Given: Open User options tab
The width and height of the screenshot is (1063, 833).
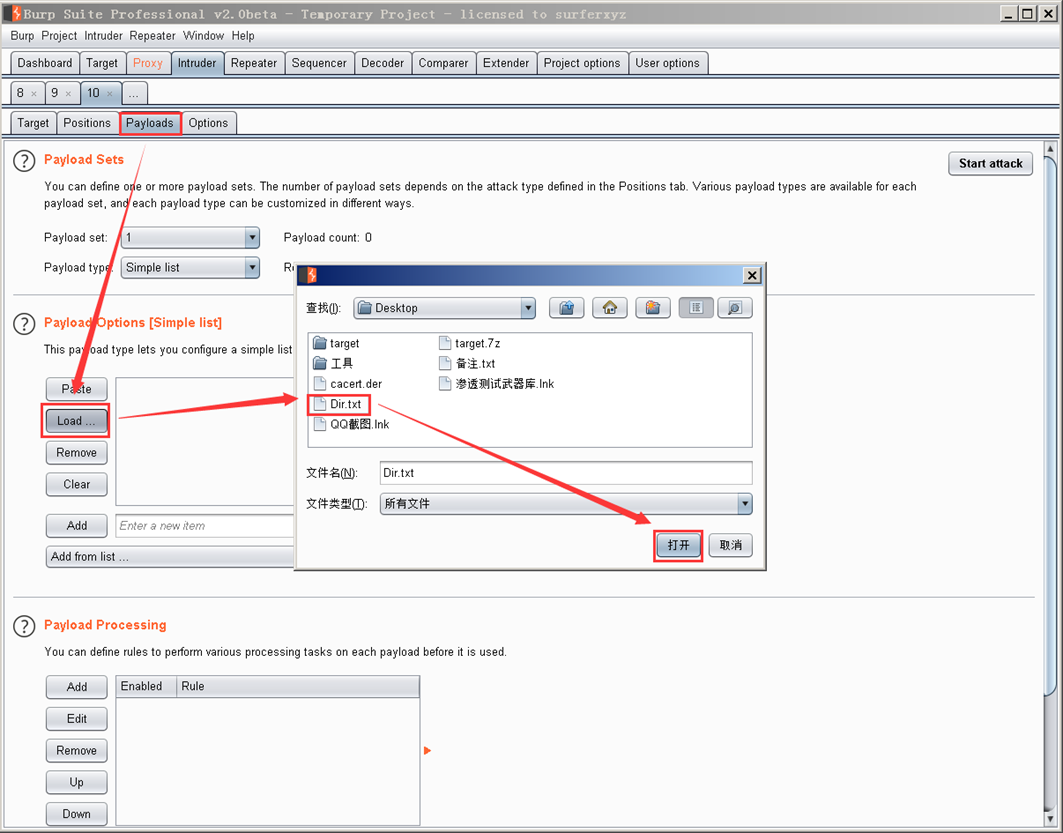Looking at the screenshot, I should tap(667, 63).
